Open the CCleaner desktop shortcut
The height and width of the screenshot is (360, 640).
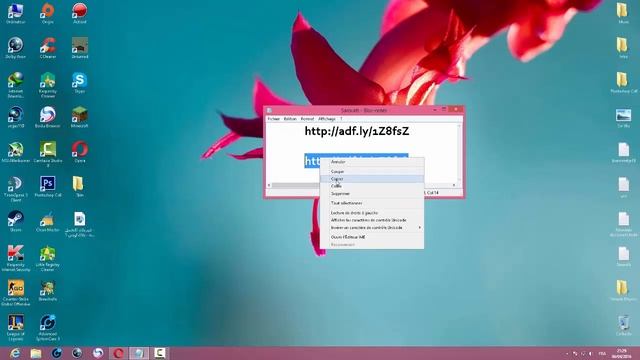click(48, 48)
